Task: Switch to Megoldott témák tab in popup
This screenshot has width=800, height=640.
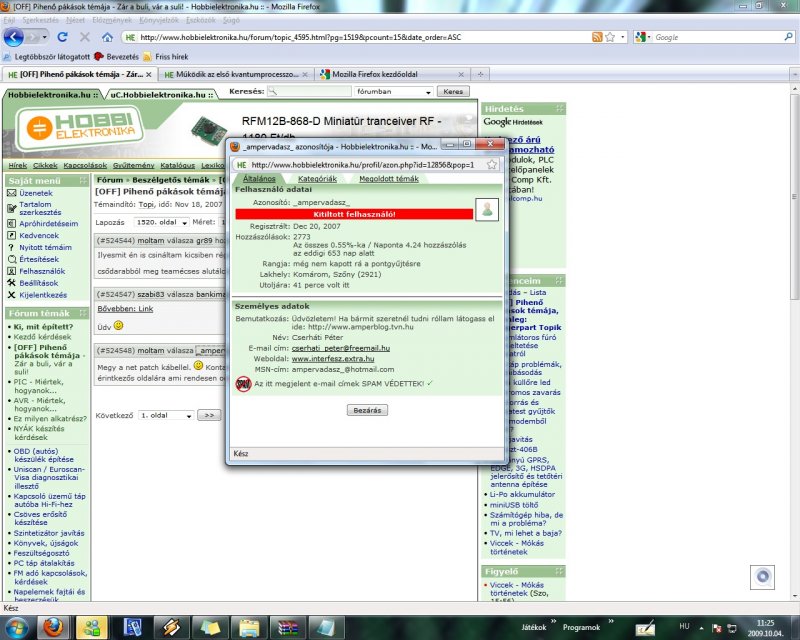Action: point(389,179)
